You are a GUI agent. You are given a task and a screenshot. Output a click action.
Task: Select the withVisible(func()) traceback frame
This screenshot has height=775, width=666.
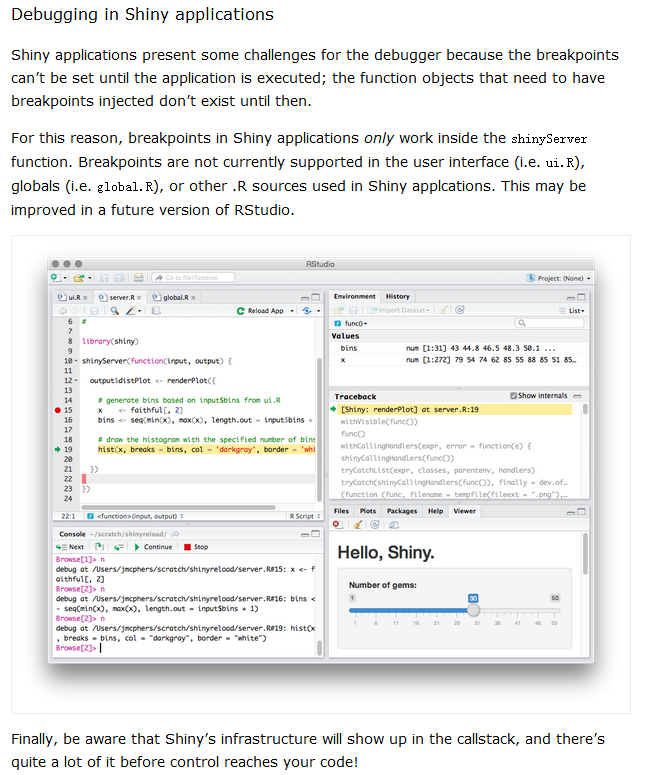point(379,422)
